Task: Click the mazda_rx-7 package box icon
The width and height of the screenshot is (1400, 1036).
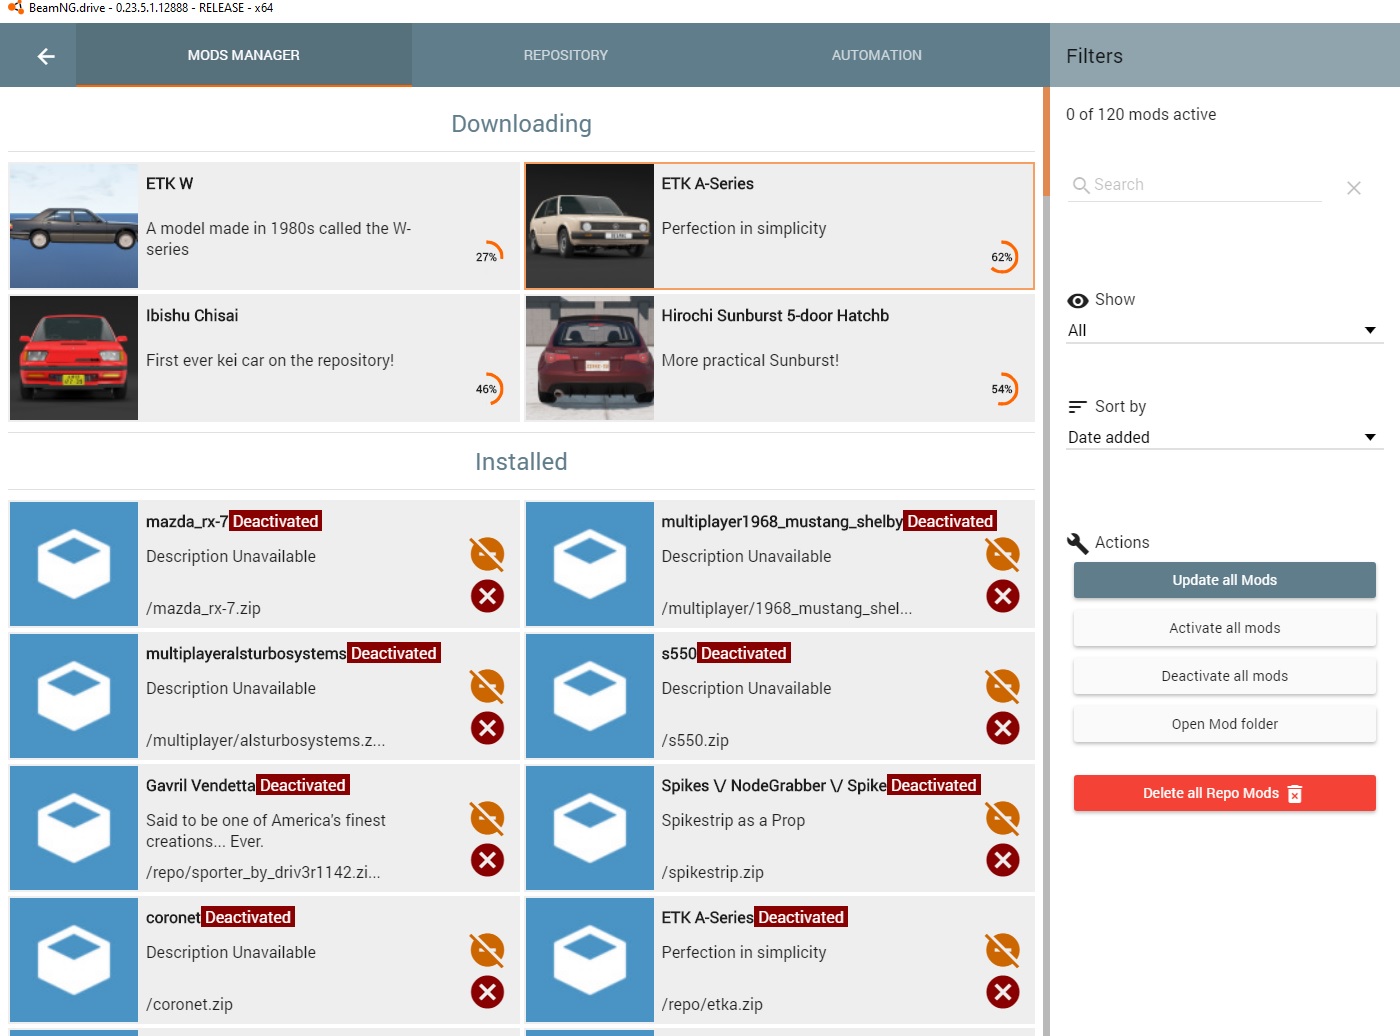Action: 74,564
